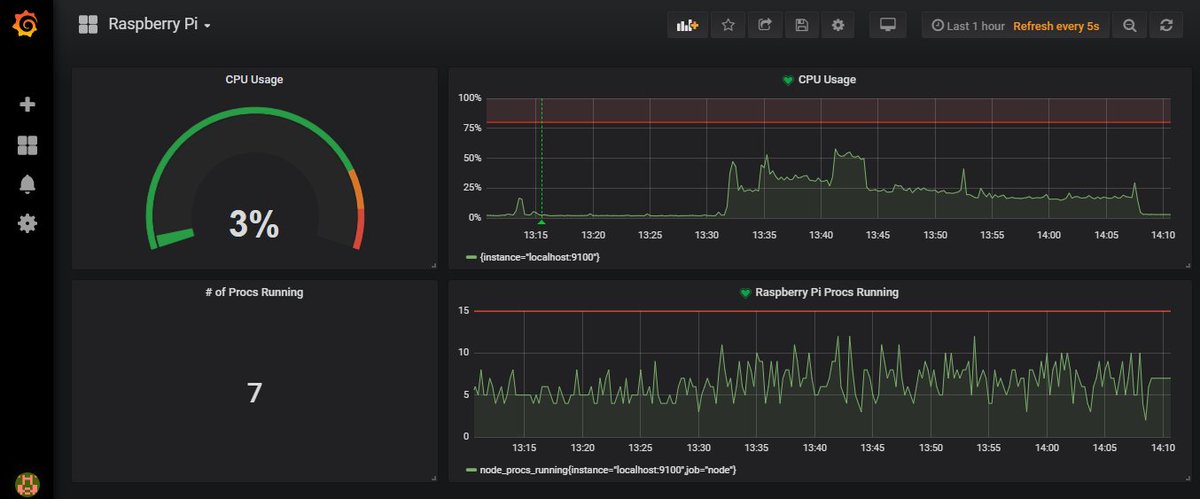Click the refresh dashboard icon

pos(1166,26)
